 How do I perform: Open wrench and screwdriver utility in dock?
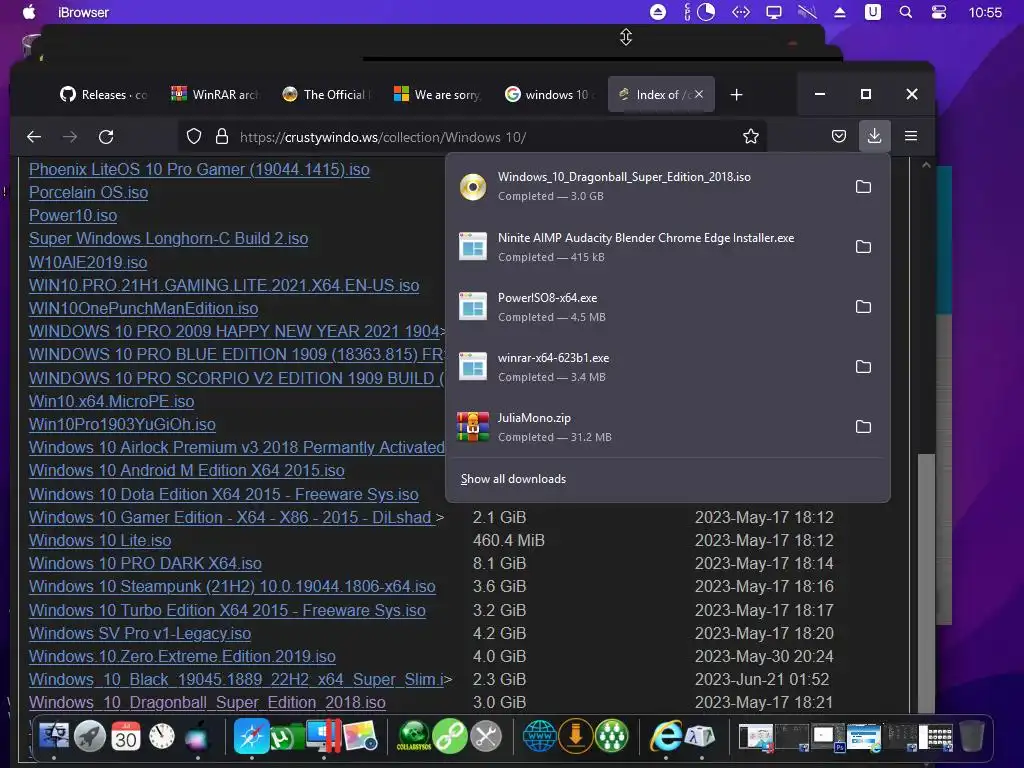485,737
